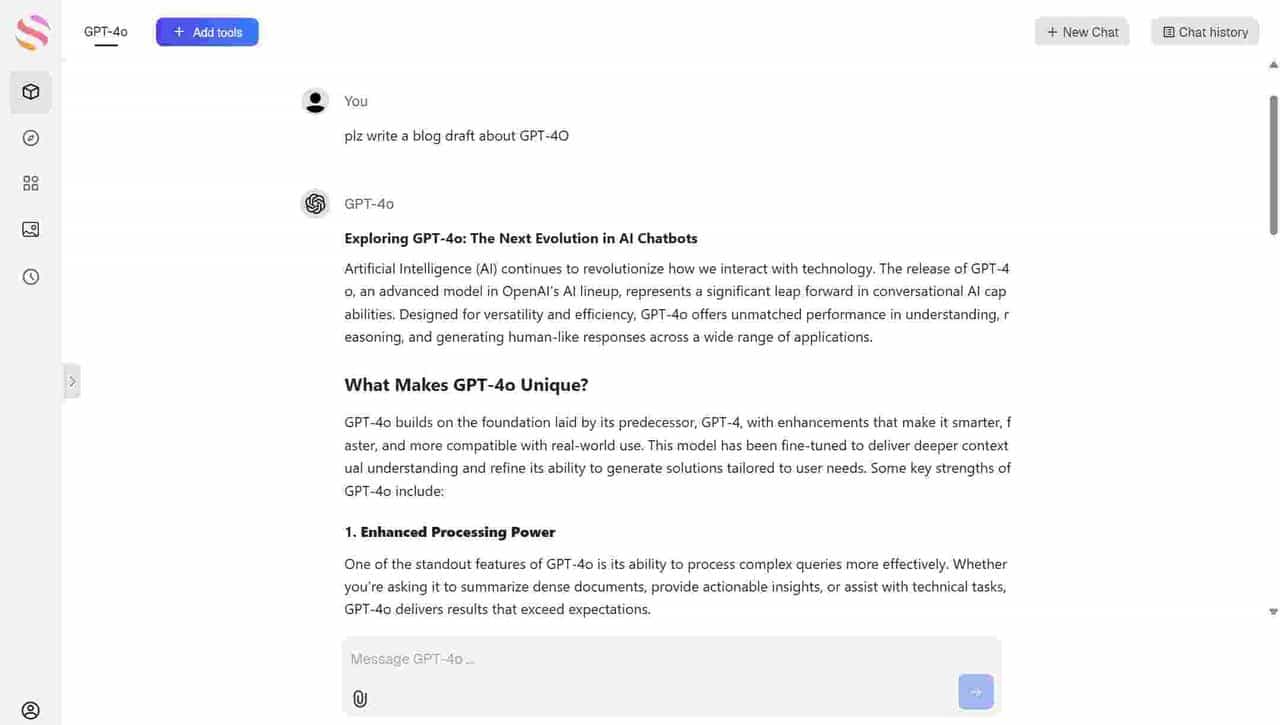Click the paperclip attach file icon
This screenshot has height=725, width=1280.
point(360,699)
